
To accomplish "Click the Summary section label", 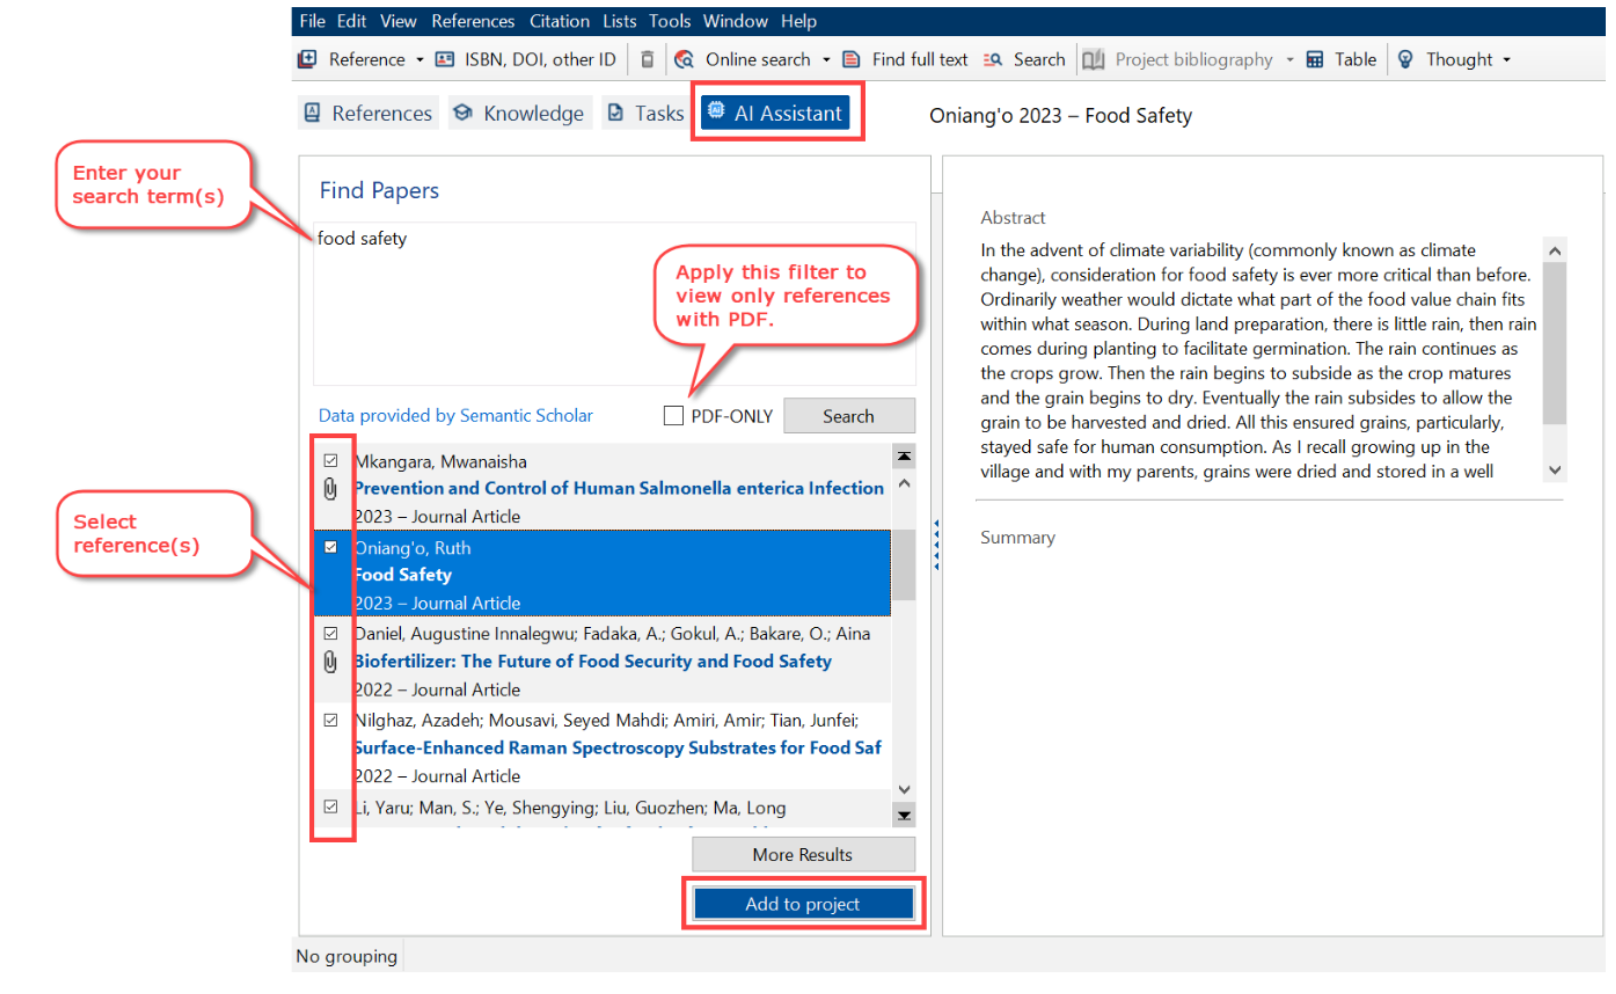I will 1017,538.
